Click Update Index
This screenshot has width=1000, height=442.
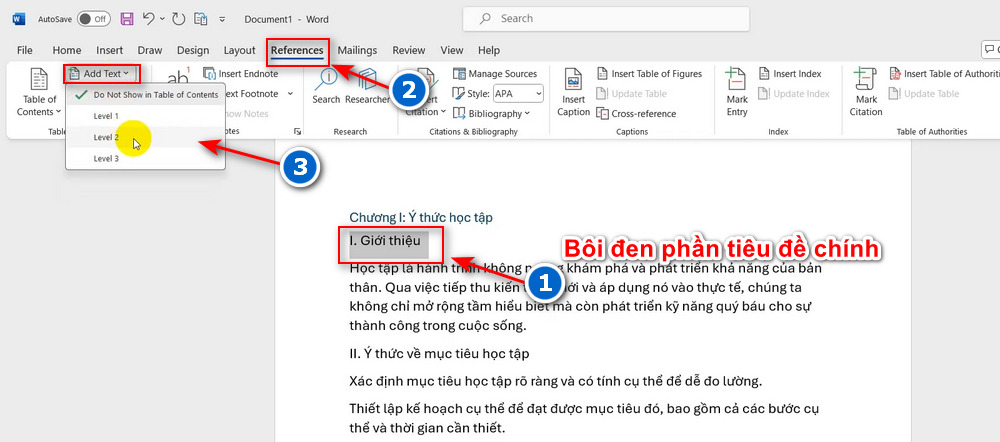794,94
